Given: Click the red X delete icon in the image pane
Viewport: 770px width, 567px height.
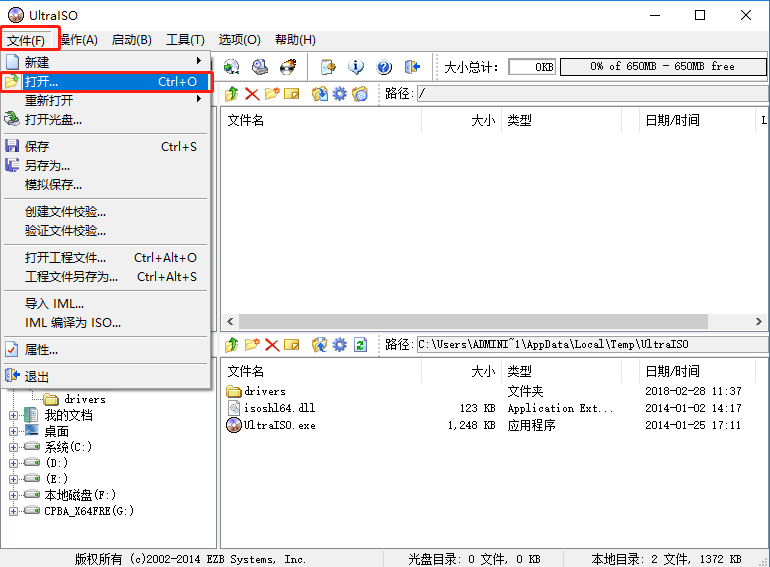Looking at the screenshot, I should pyautogui.click(x=252, y=93).
